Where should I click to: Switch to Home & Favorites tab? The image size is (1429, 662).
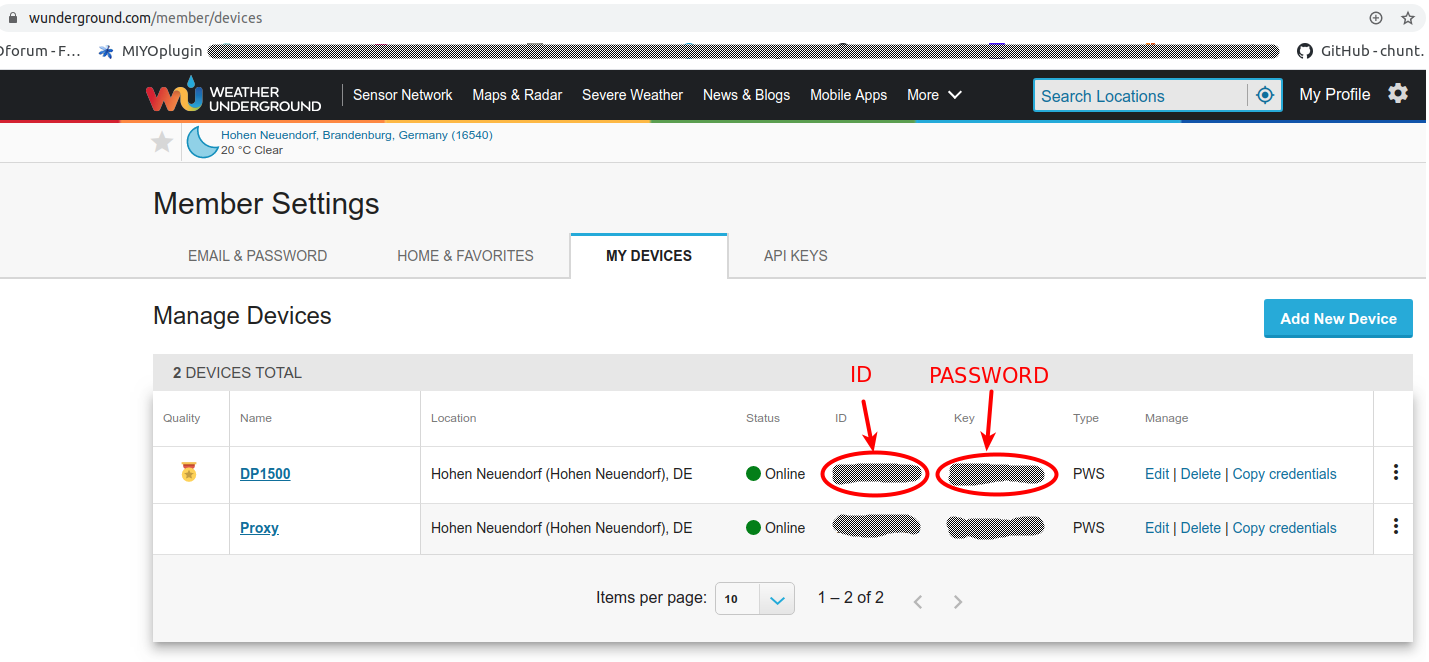point(465,256)
